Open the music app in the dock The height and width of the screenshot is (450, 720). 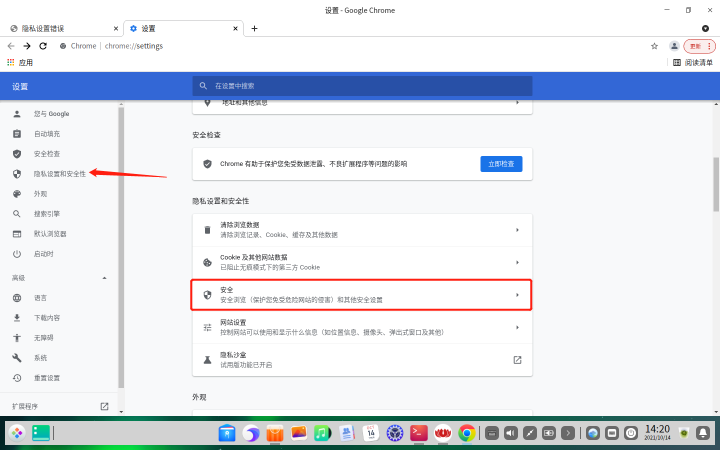(323, 433)
